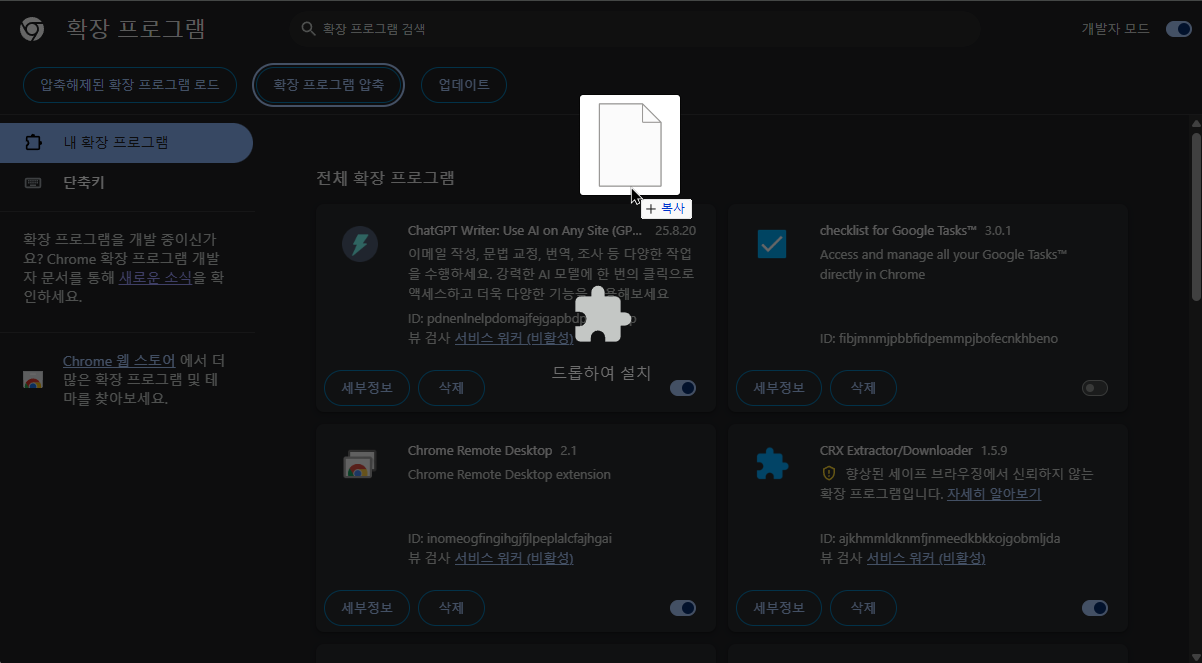This screenshot has height=663, width=1202.
Task: Click the 확장 프로그램 검색 search field
Action: [634, 29]
